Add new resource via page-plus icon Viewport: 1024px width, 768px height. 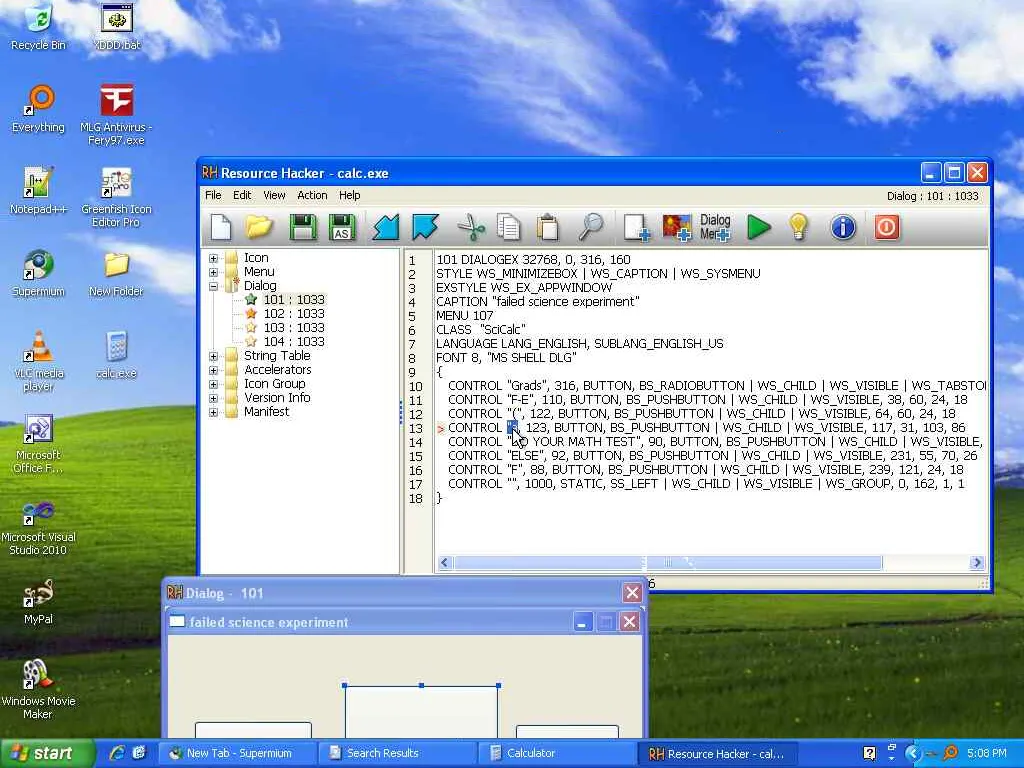[636, 227]
